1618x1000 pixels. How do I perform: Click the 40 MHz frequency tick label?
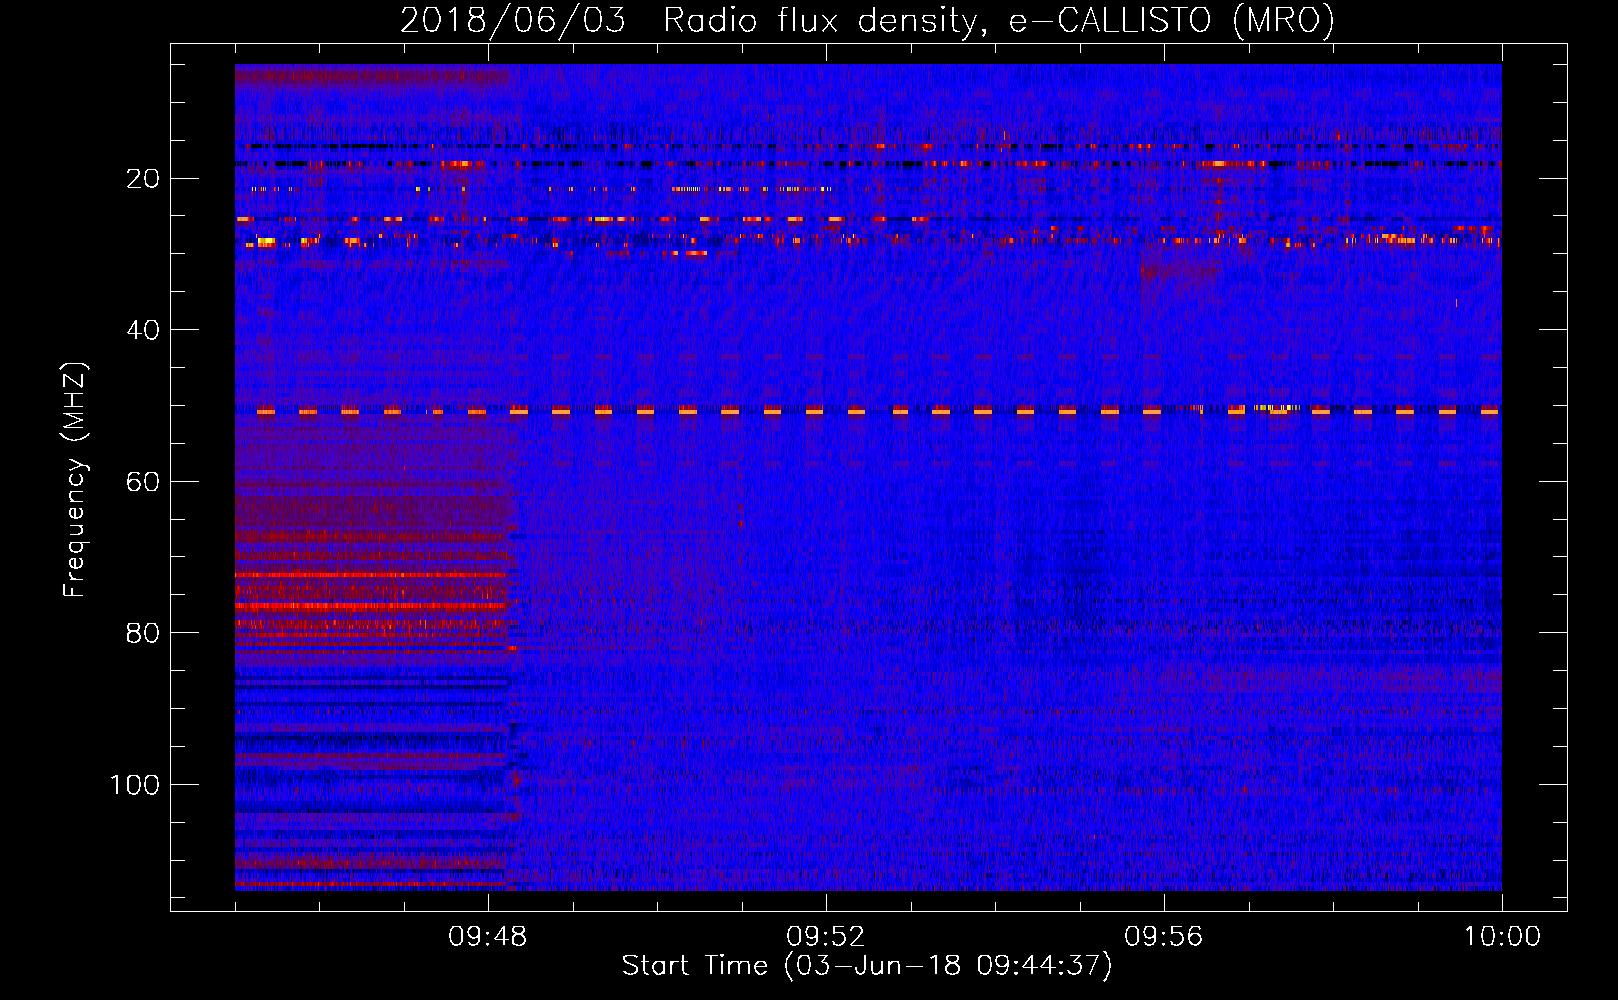click(x=144, y=330)
